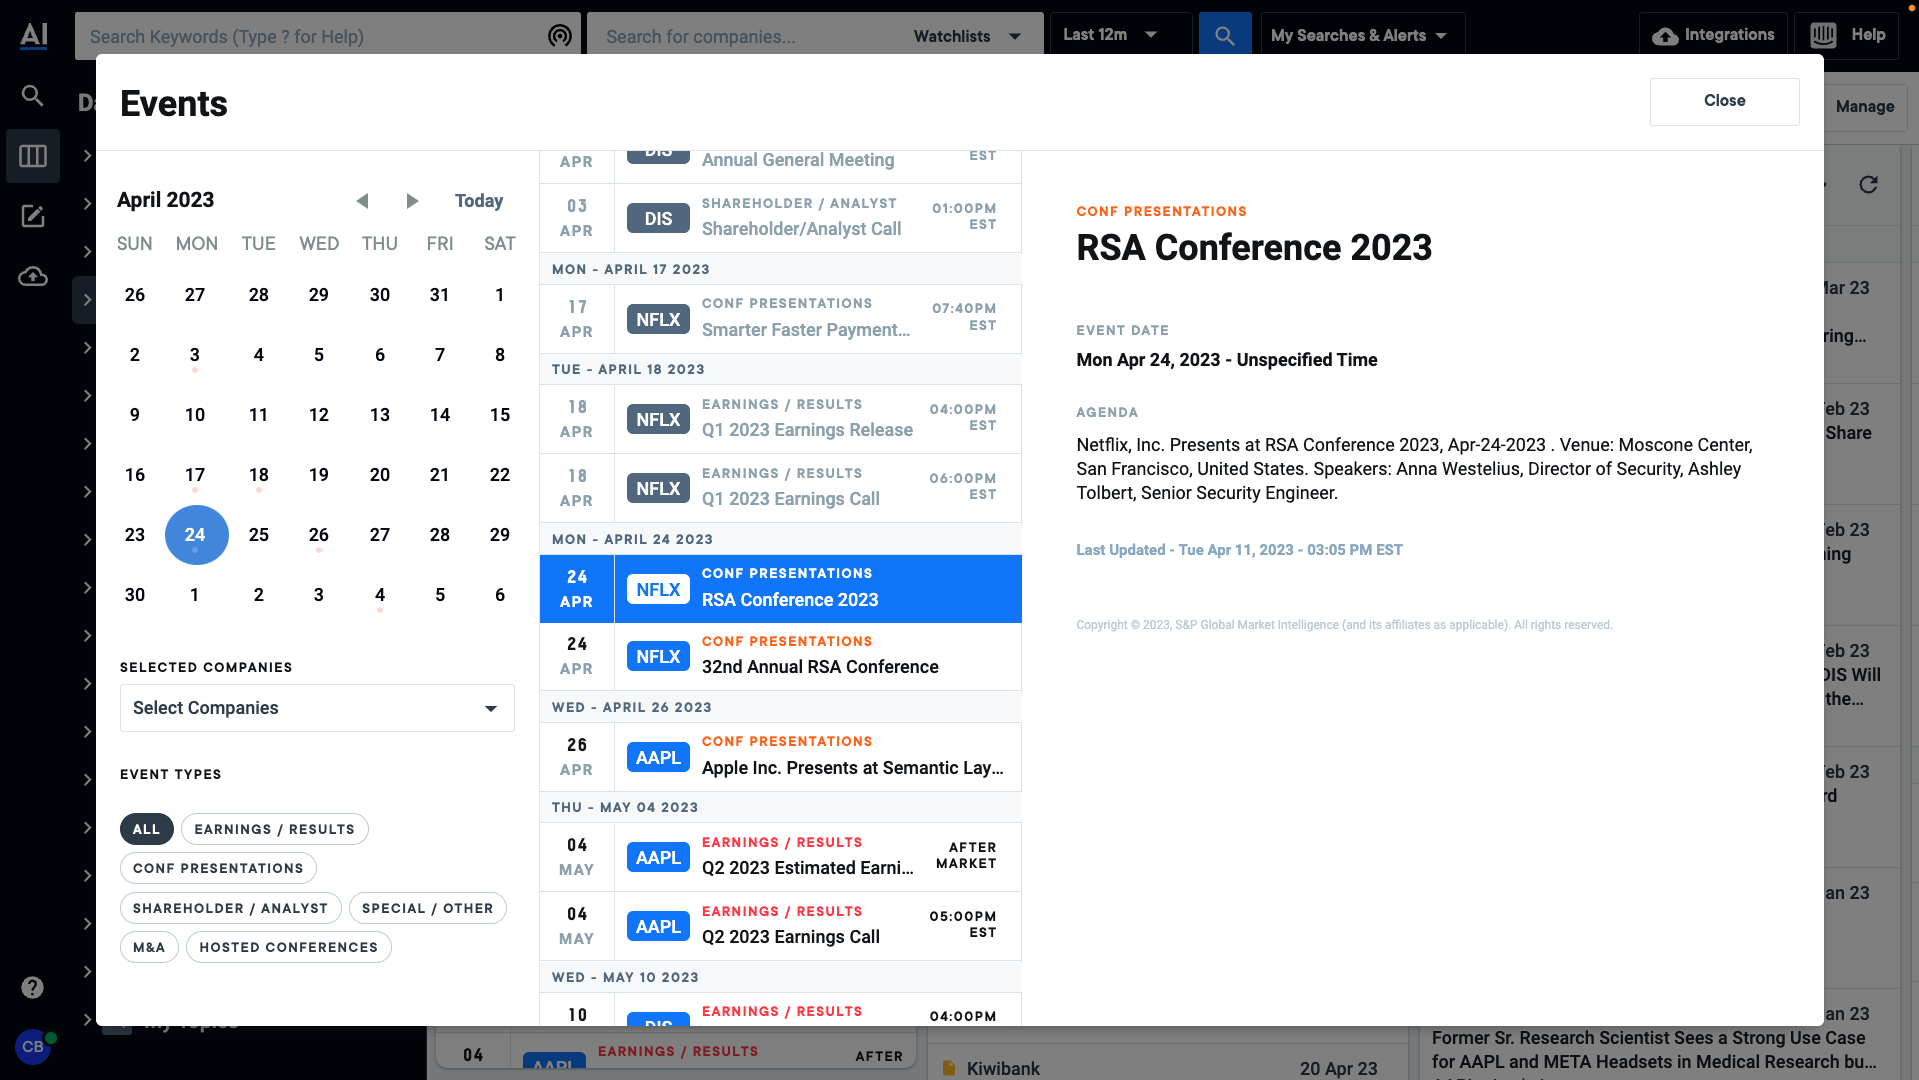This screenshot has height=1080, width=1919.
Task: Toggle the EARNINGS / RESULTS filter chip
Action: 274,829
